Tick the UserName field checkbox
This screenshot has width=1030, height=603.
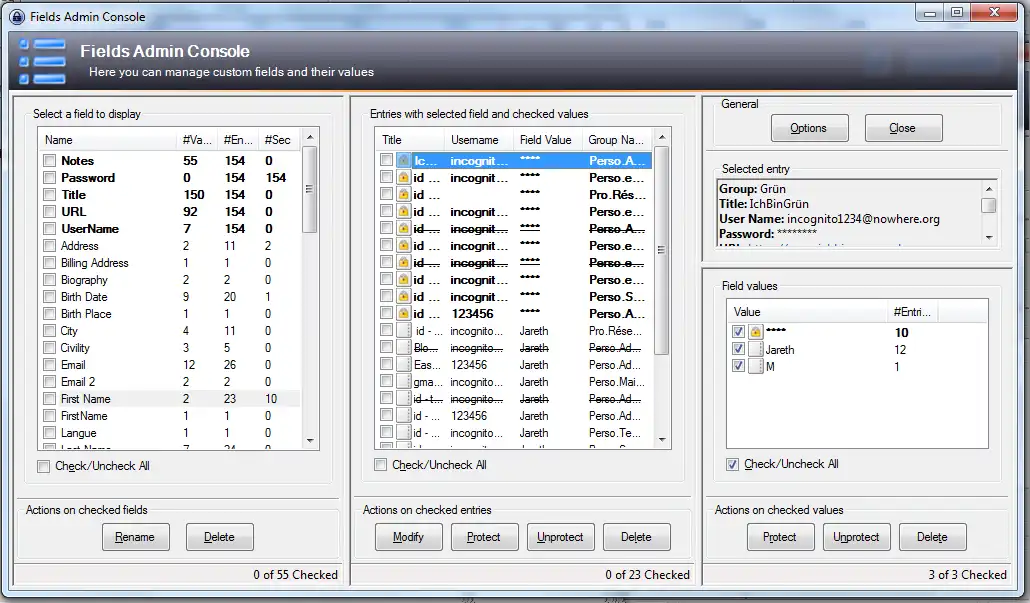coord(49,229)
